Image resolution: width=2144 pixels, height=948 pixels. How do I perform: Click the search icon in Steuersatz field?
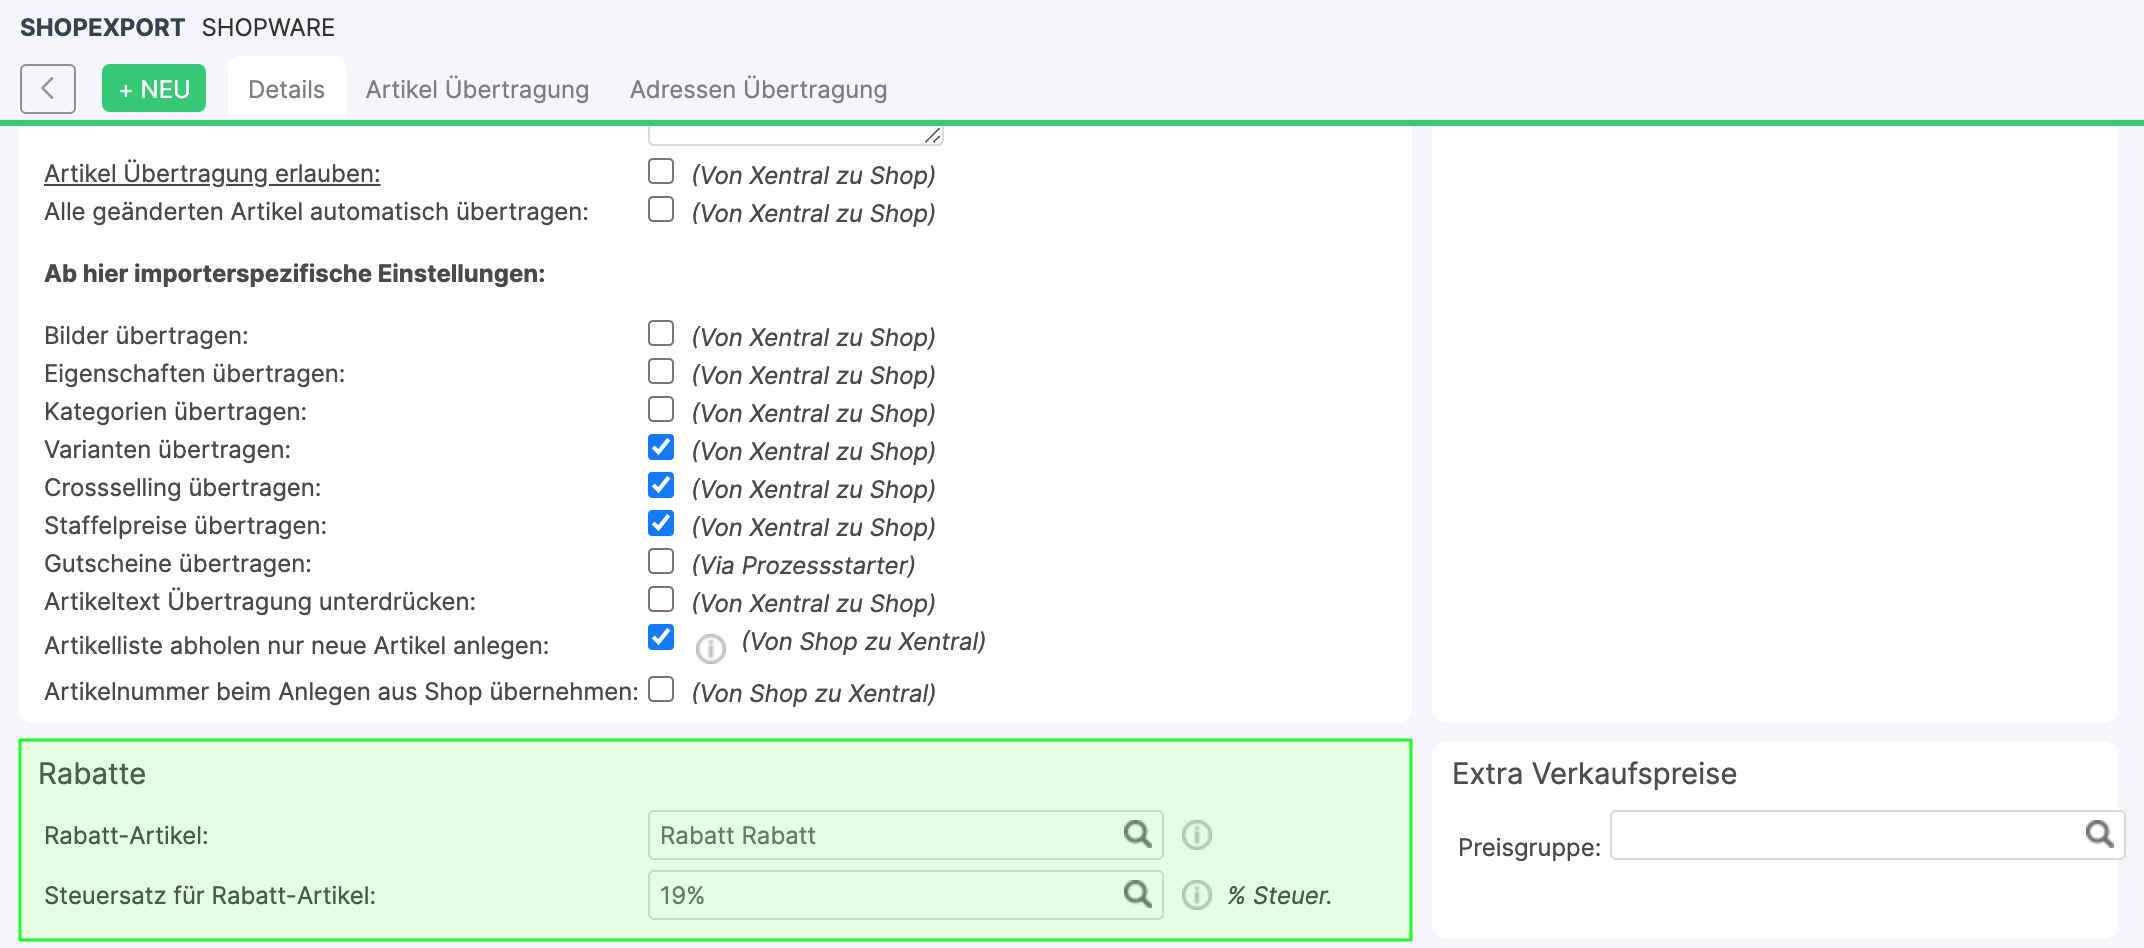tap(1137, 894)
